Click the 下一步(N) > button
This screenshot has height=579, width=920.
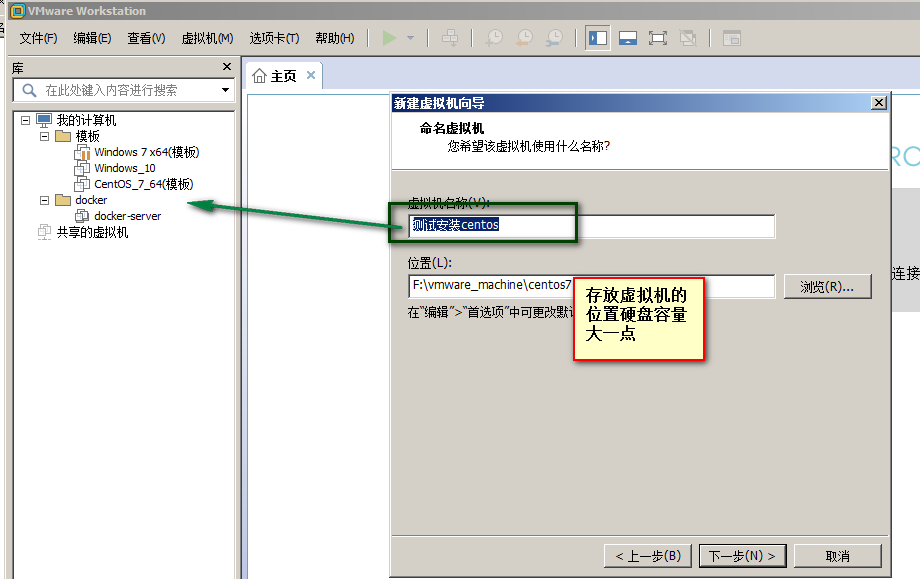pos(742,556)
